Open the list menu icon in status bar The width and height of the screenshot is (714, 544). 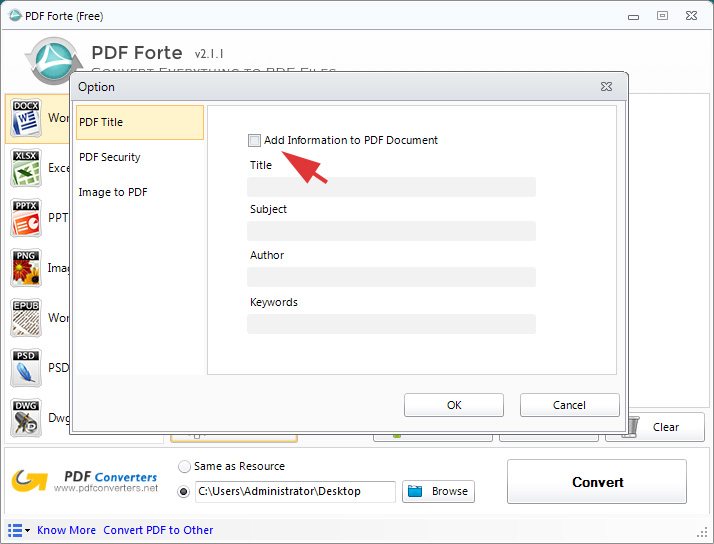pos(18,530)
